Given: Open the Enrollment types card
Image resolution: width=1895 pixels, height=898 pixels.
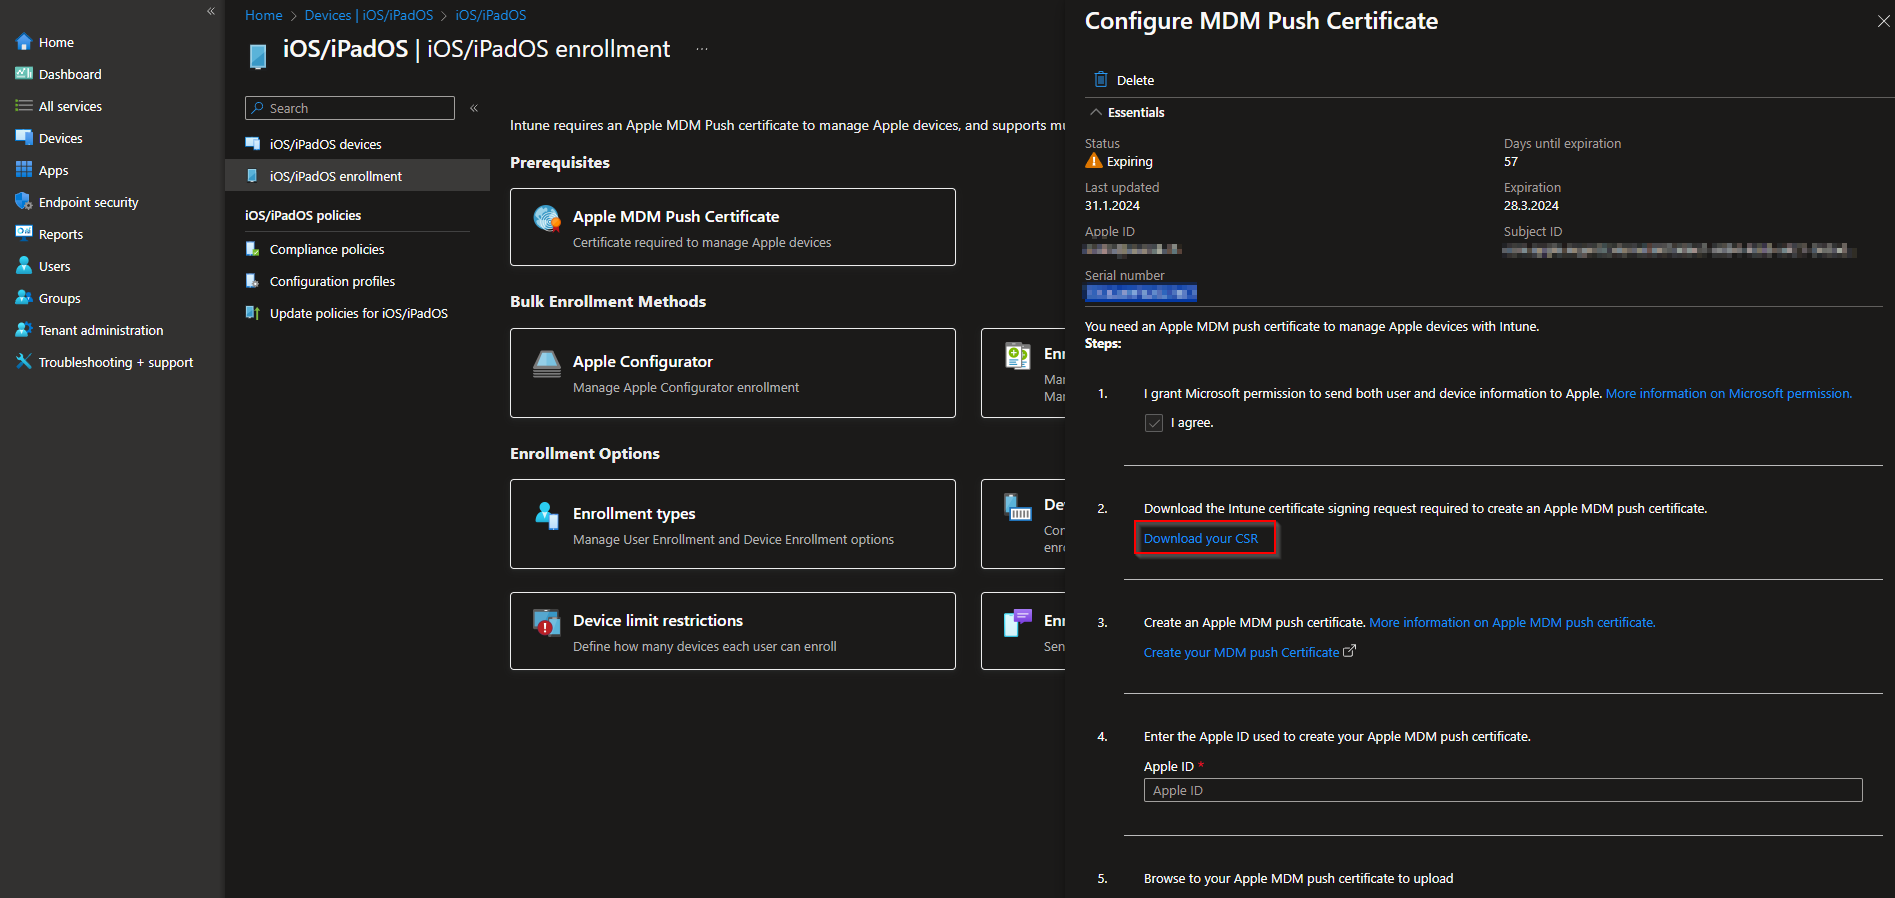Looking at the screenshot, I should coord(733,524).
